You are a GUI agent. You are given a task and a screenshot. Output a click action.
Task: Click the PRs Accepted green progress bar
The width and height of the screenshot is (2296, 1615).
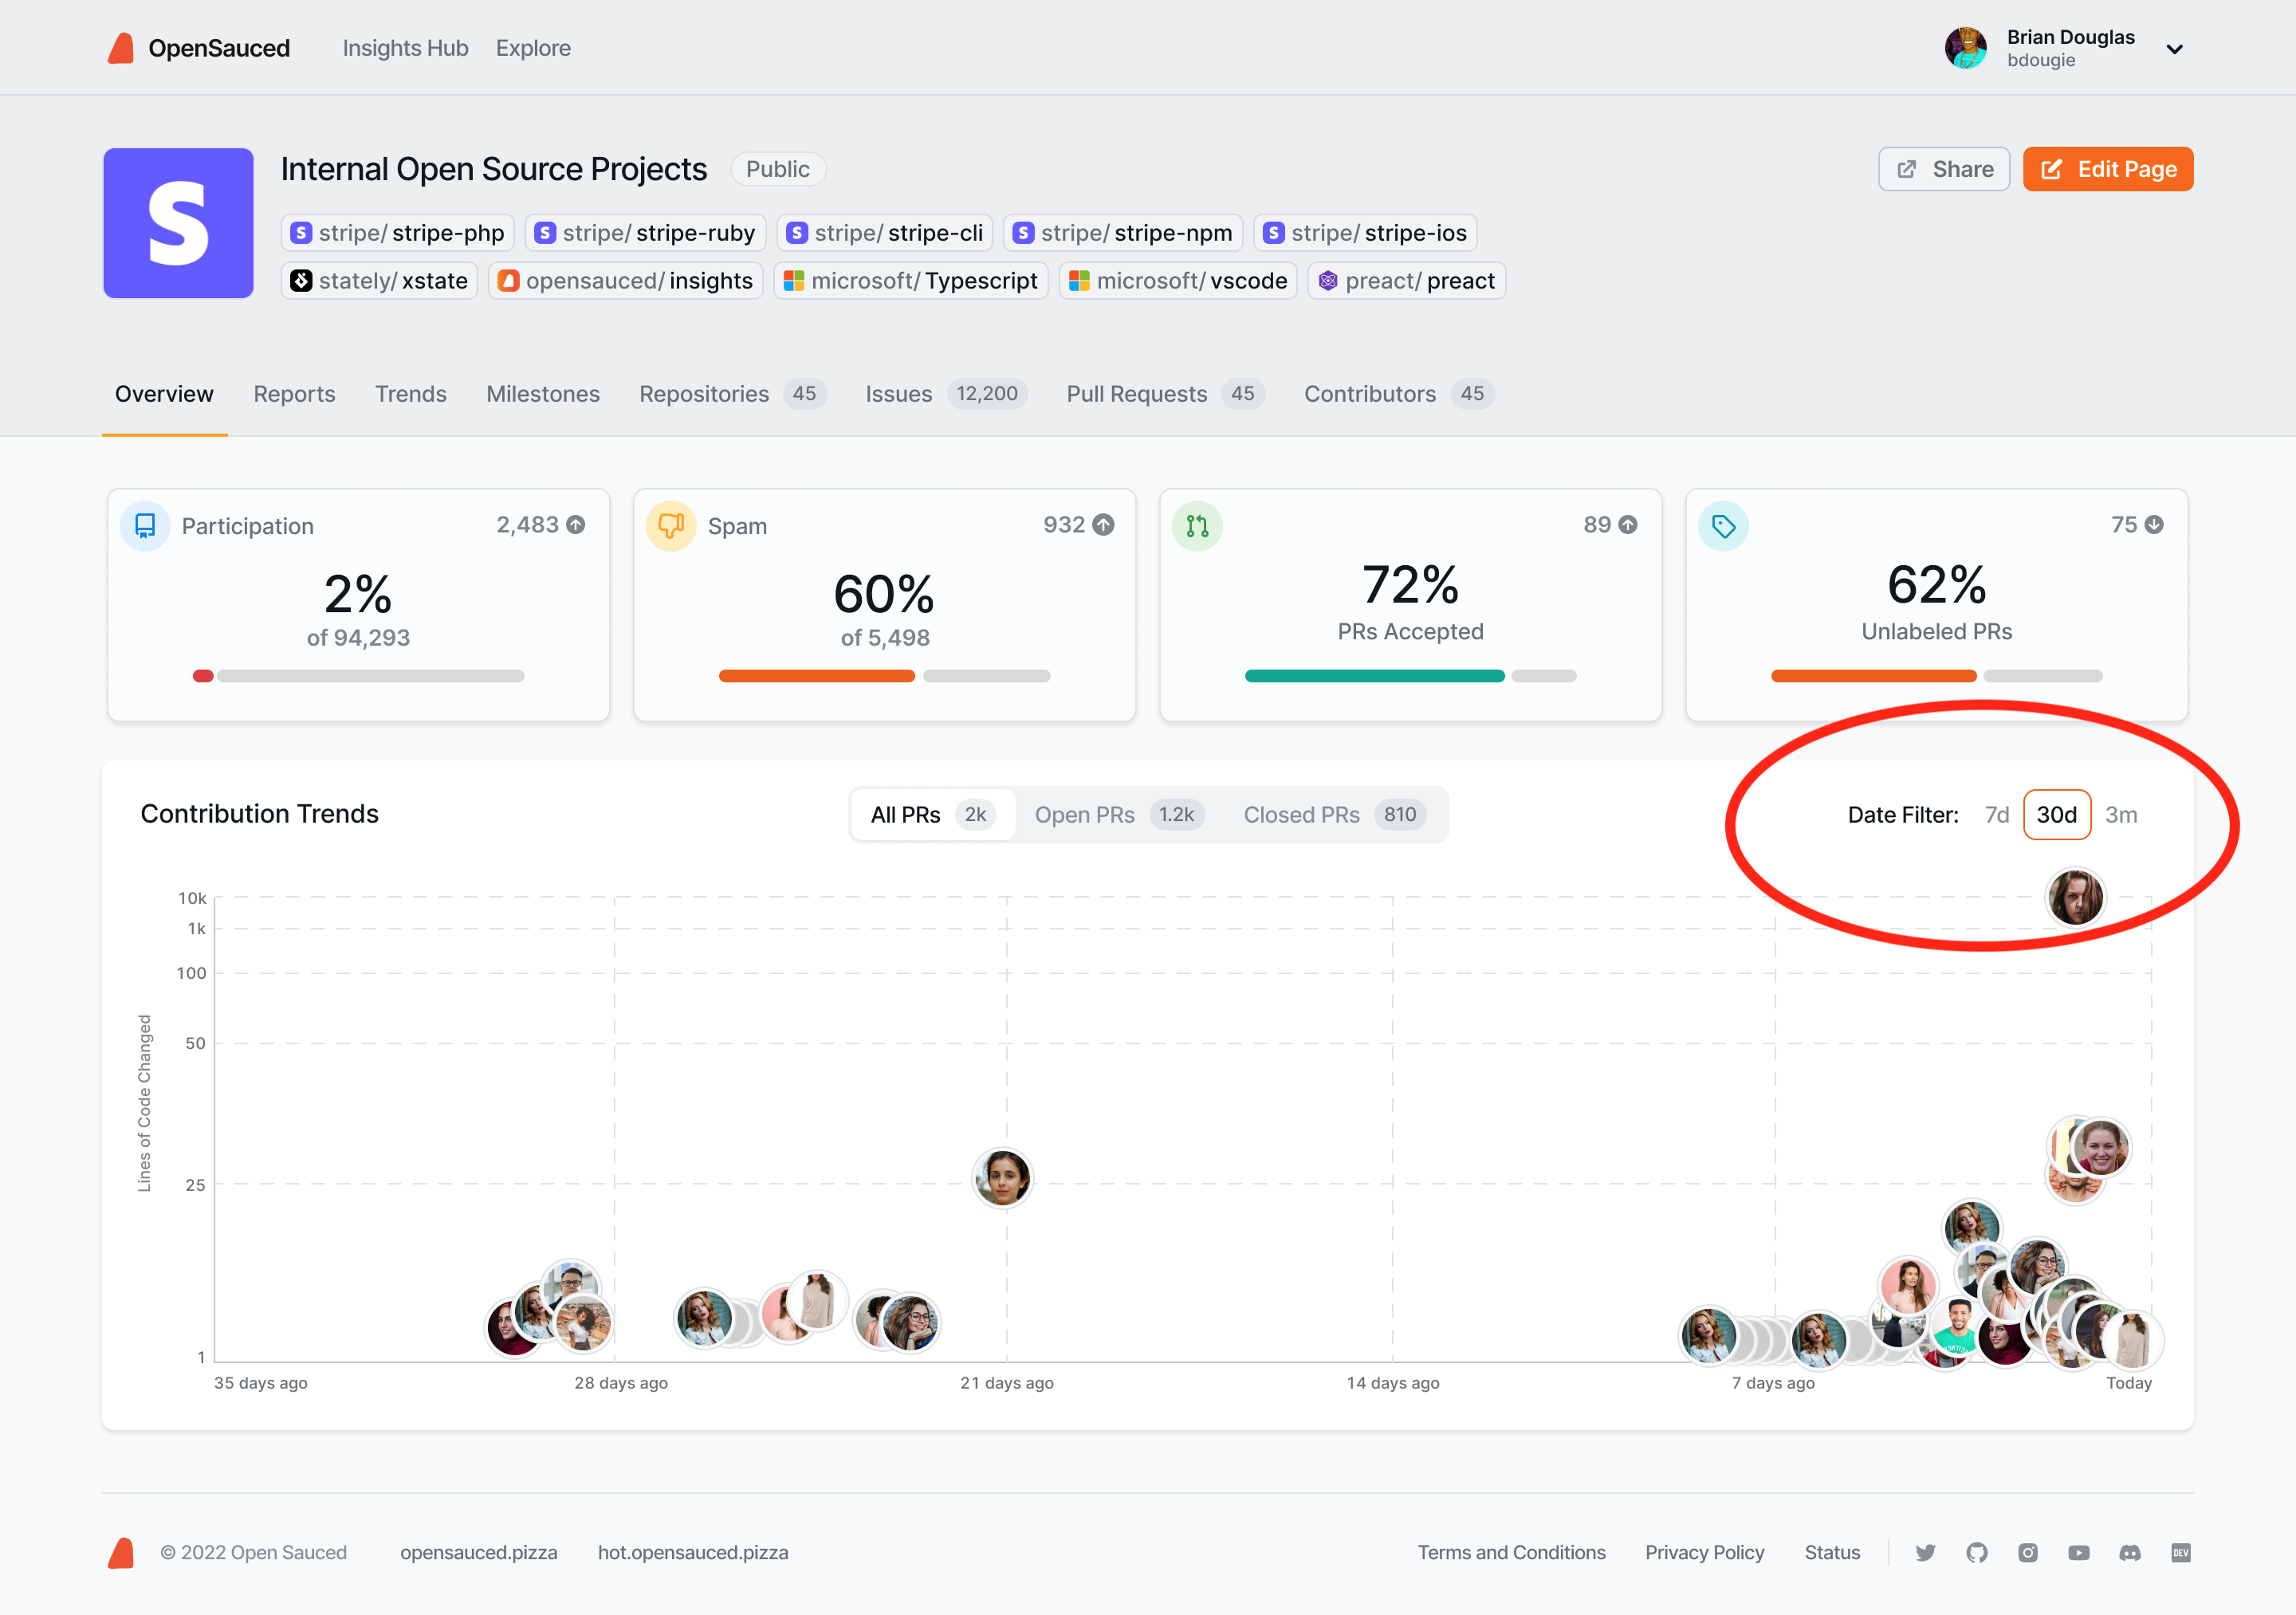(1375, 676)
